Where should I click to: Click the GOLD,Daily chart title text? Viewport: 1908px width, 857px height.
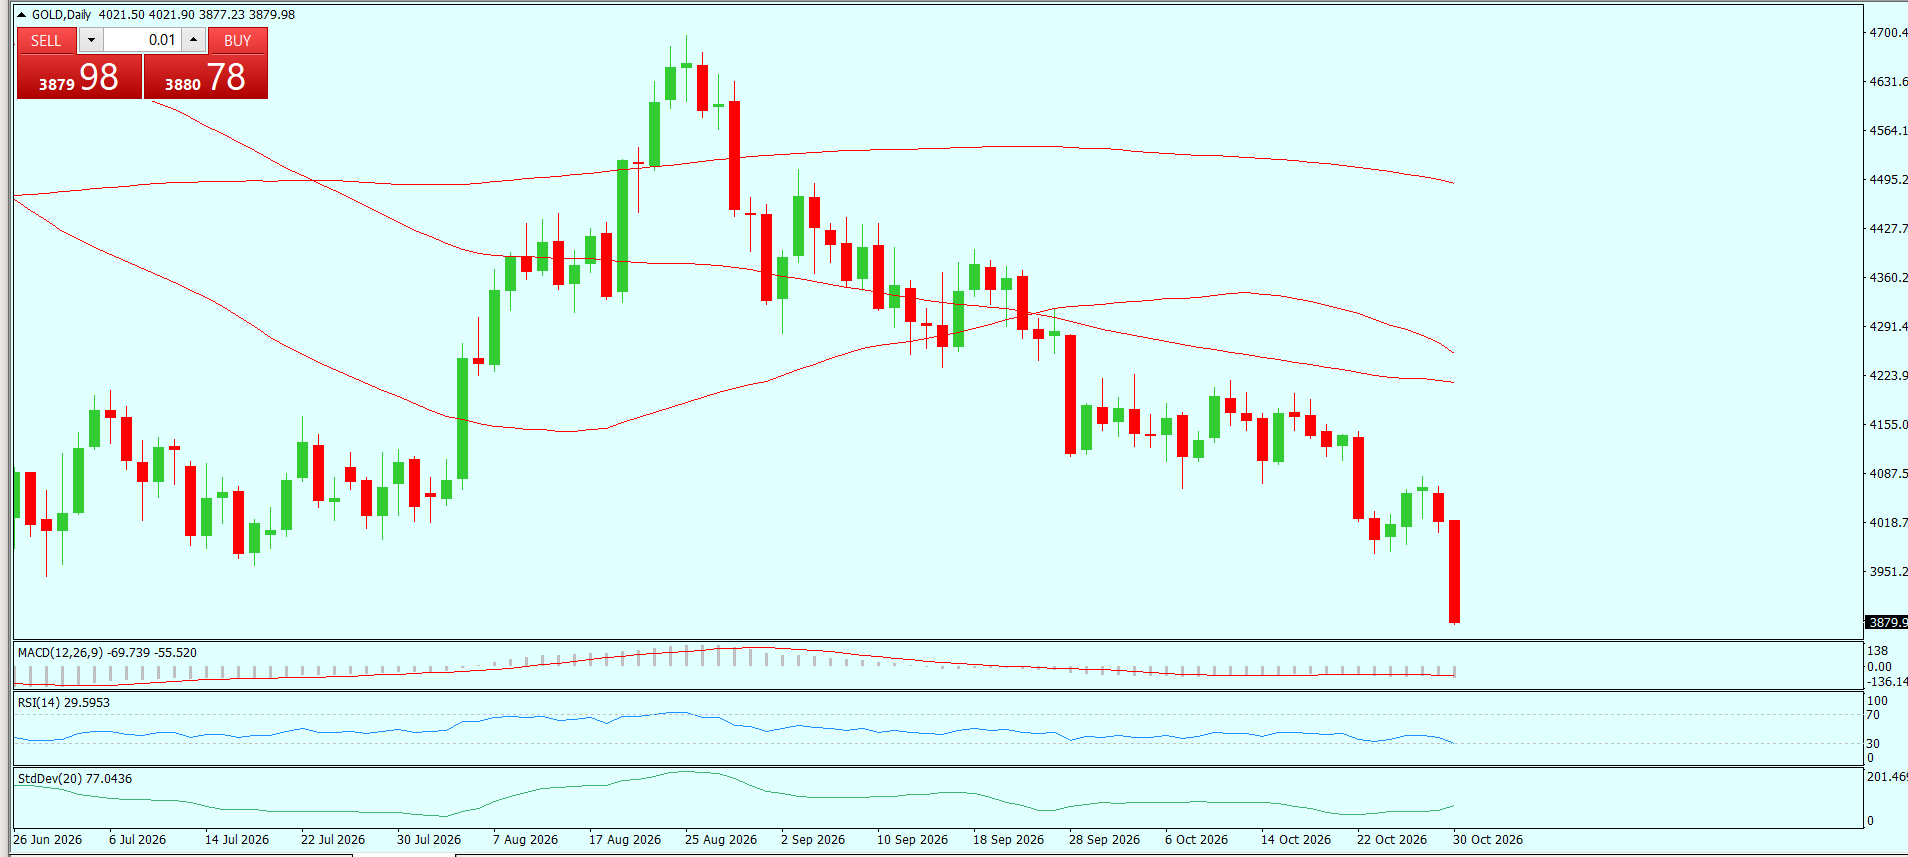pyautogui.click(x=61, y=15)
